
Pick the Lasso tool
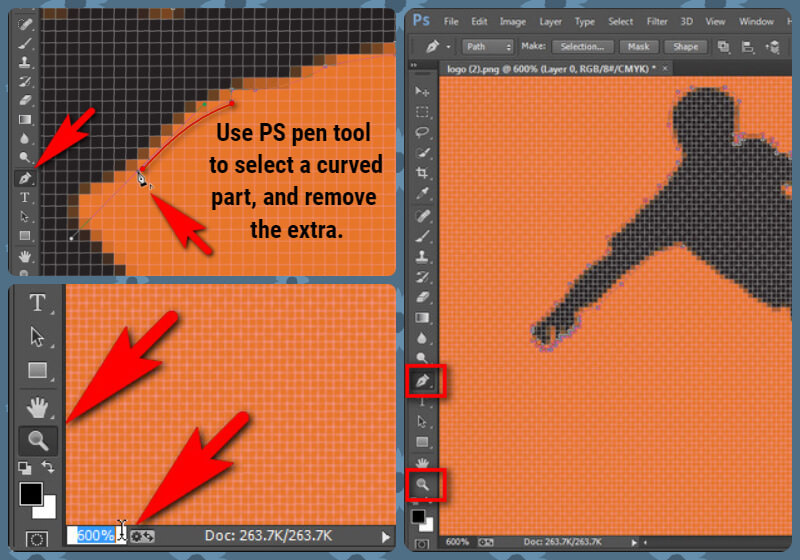point(422,132)
